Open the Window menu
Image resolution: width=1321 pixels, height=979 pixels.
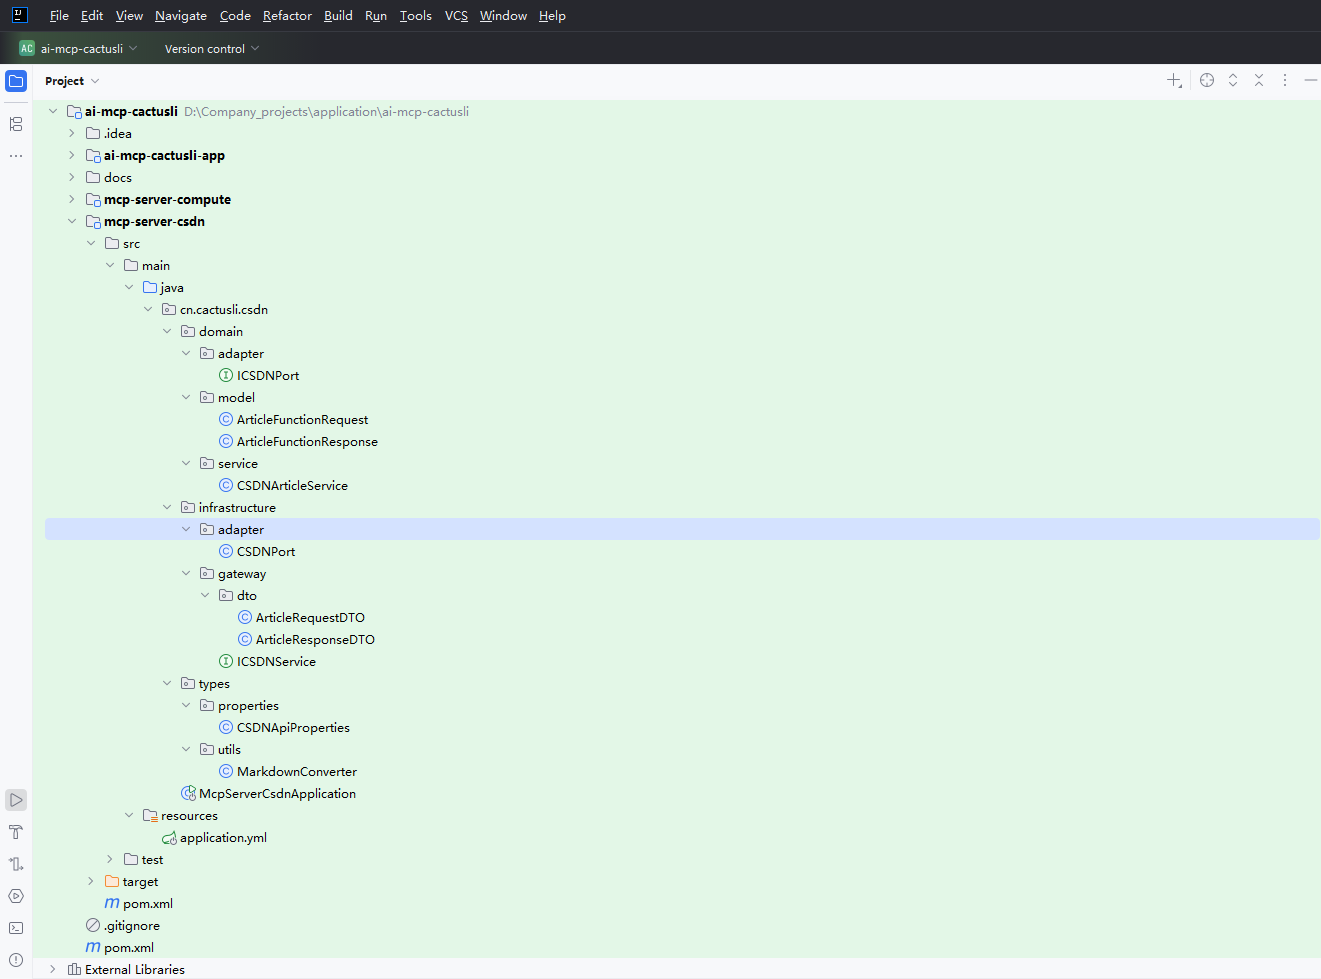coord(503,15)
